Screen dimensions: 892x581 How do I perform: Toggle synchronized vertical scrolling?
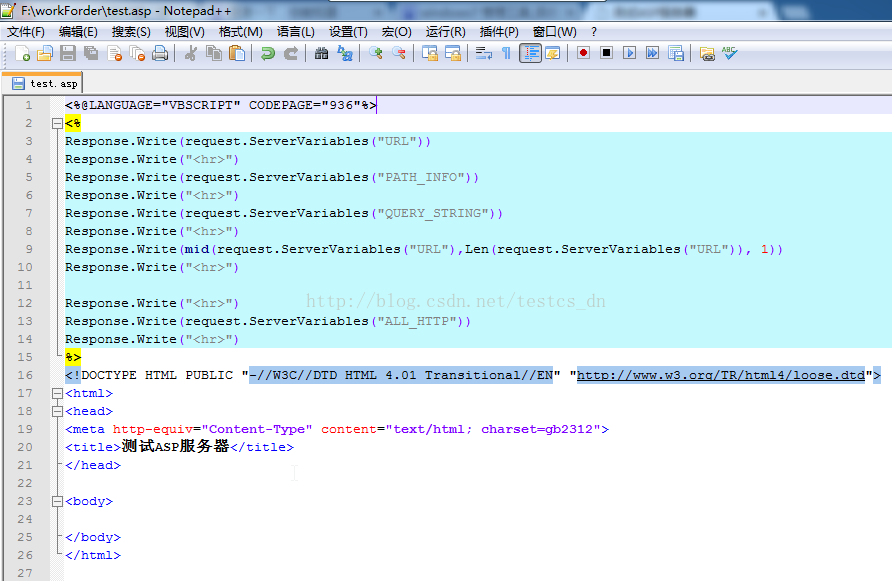(430, 53)
